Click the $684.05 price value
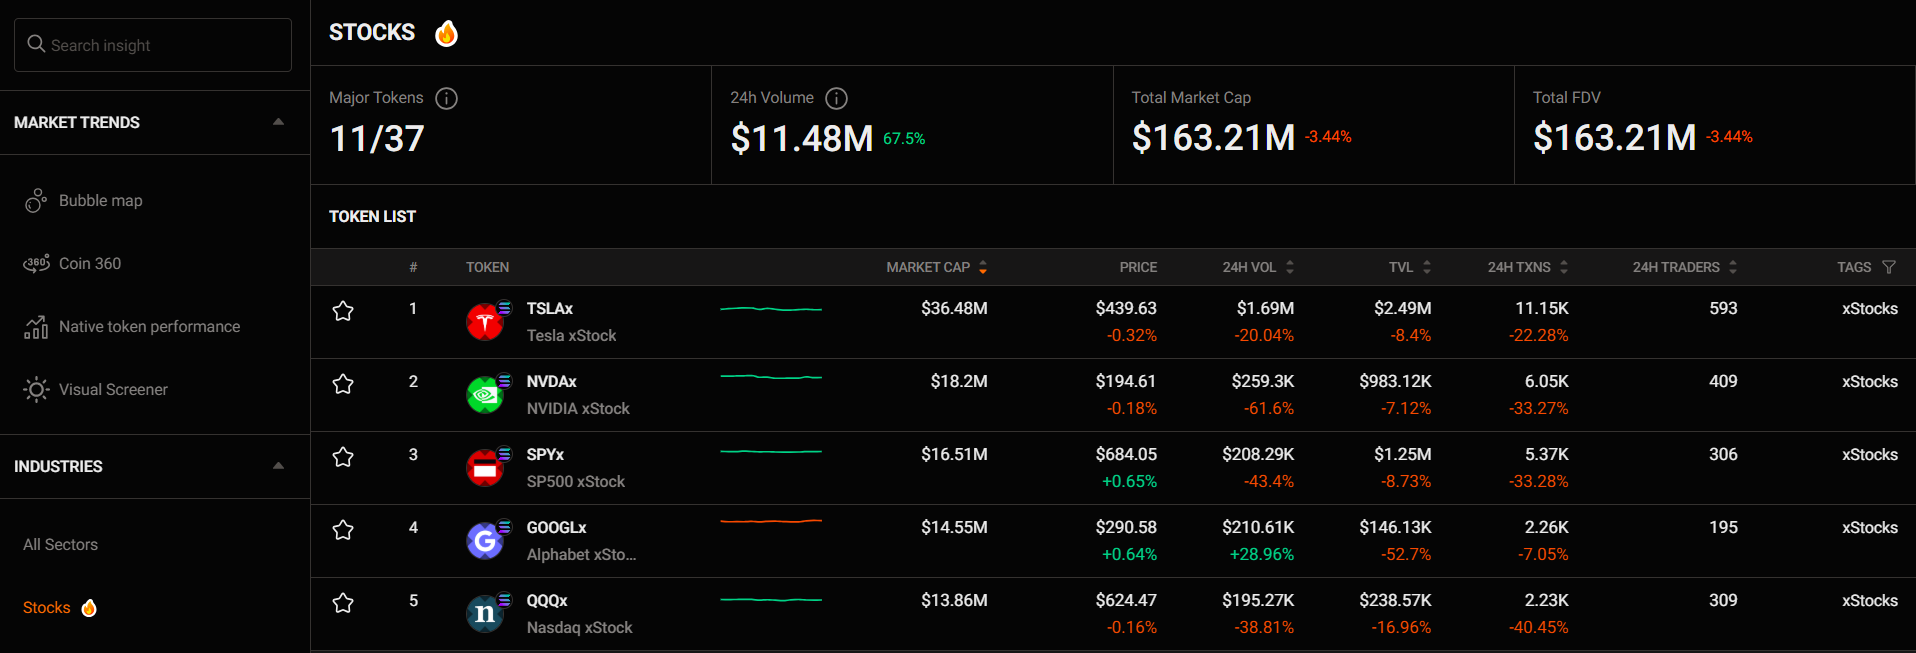 [1126, 455]
